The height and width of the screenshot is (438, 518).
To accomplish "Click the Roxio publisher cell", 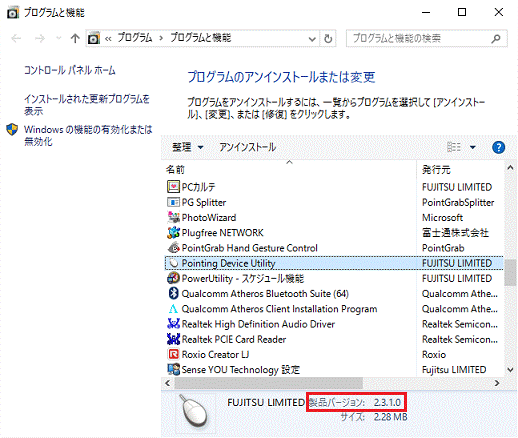I will [434, 354].
